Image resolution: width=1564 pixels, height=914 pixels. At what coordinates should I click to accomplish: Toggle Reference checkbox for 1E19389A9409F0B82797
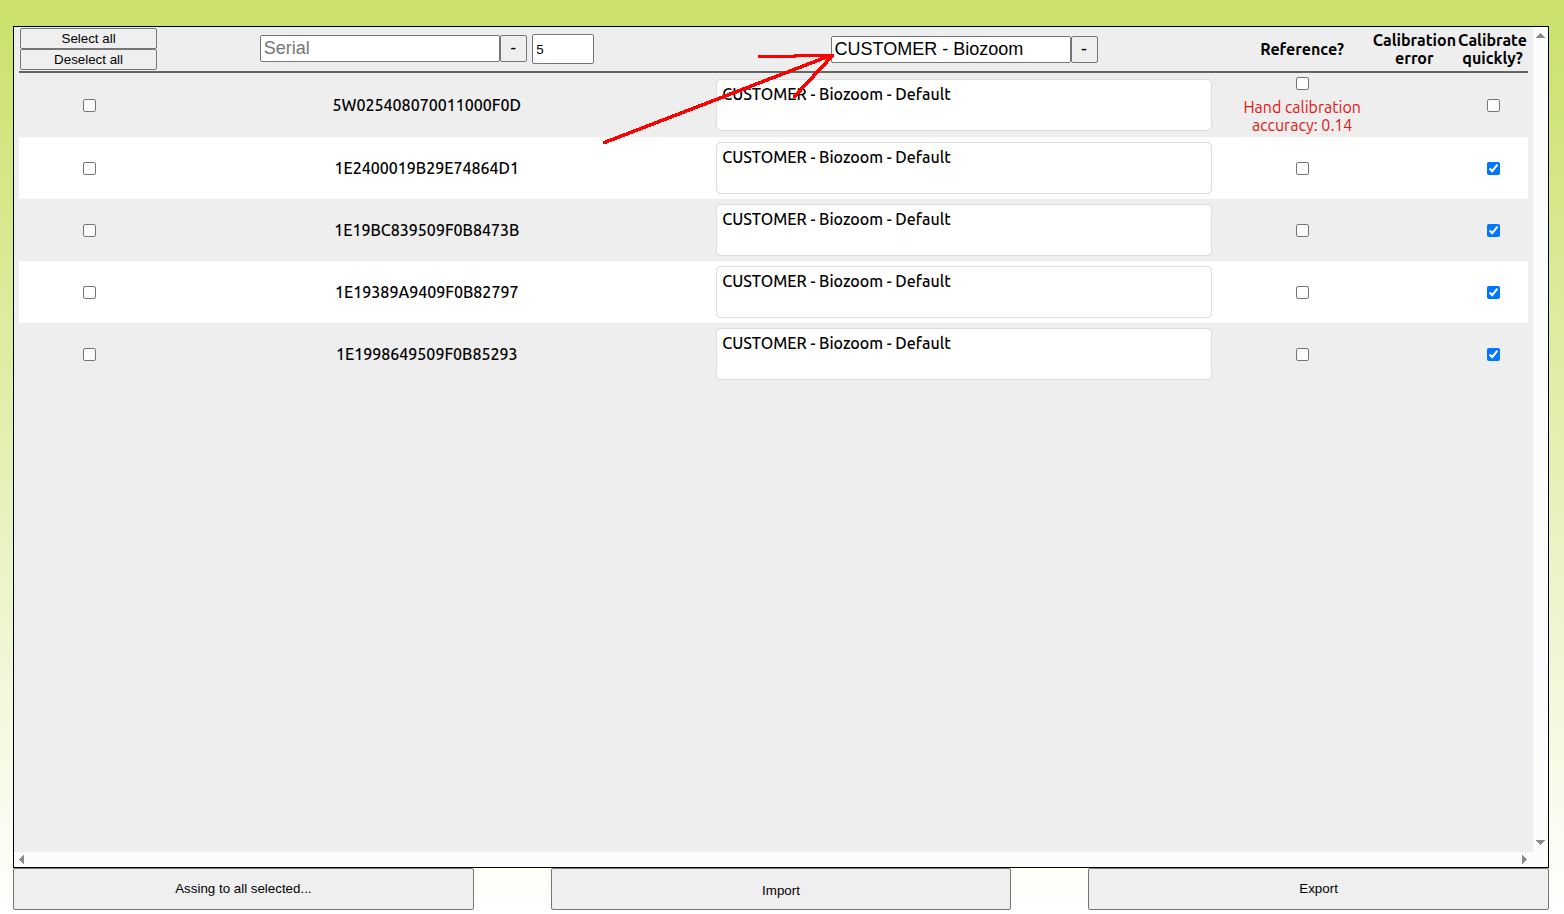[x=1302, y=292]
